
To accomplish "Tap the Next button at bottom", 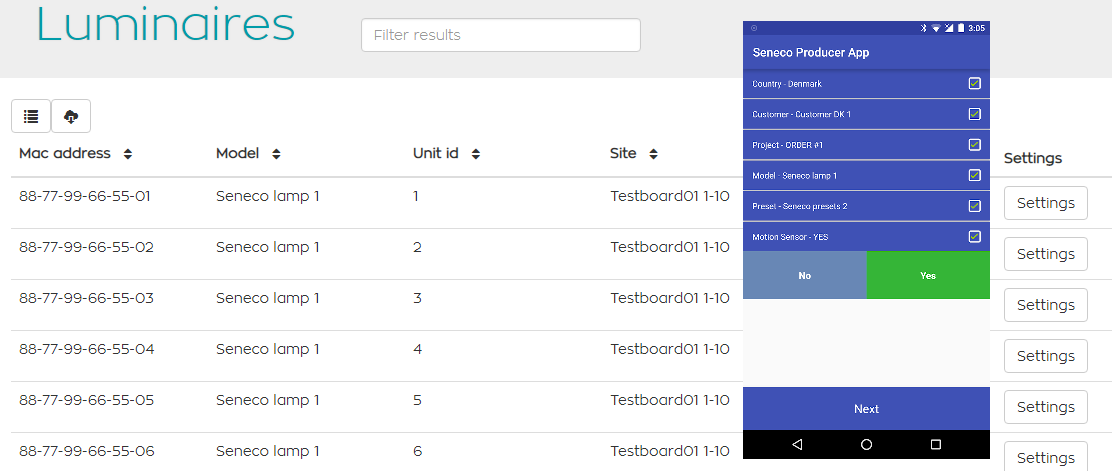I will [x=866, y=409].
